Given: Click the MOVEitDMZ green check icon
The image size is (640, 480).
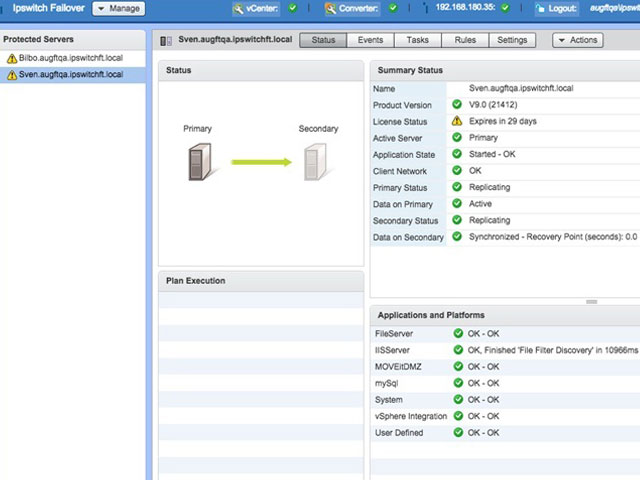Looking at the screenshot, I should click(x=458, y=366).
